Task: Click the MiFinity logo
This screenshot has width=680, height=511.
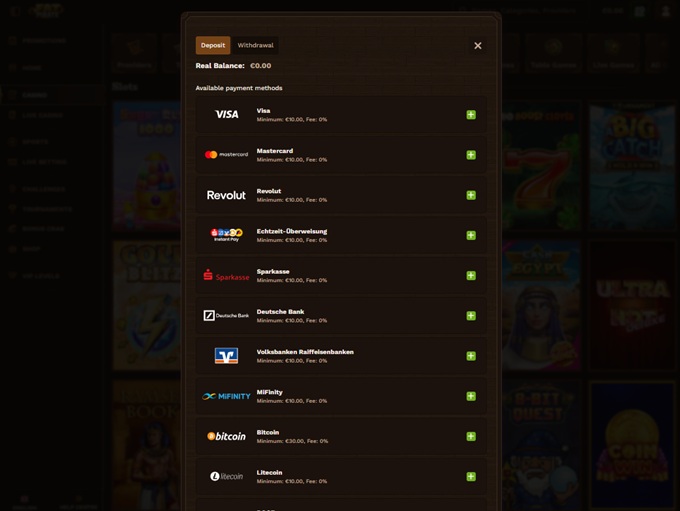Action: click(x=226, y=396)
